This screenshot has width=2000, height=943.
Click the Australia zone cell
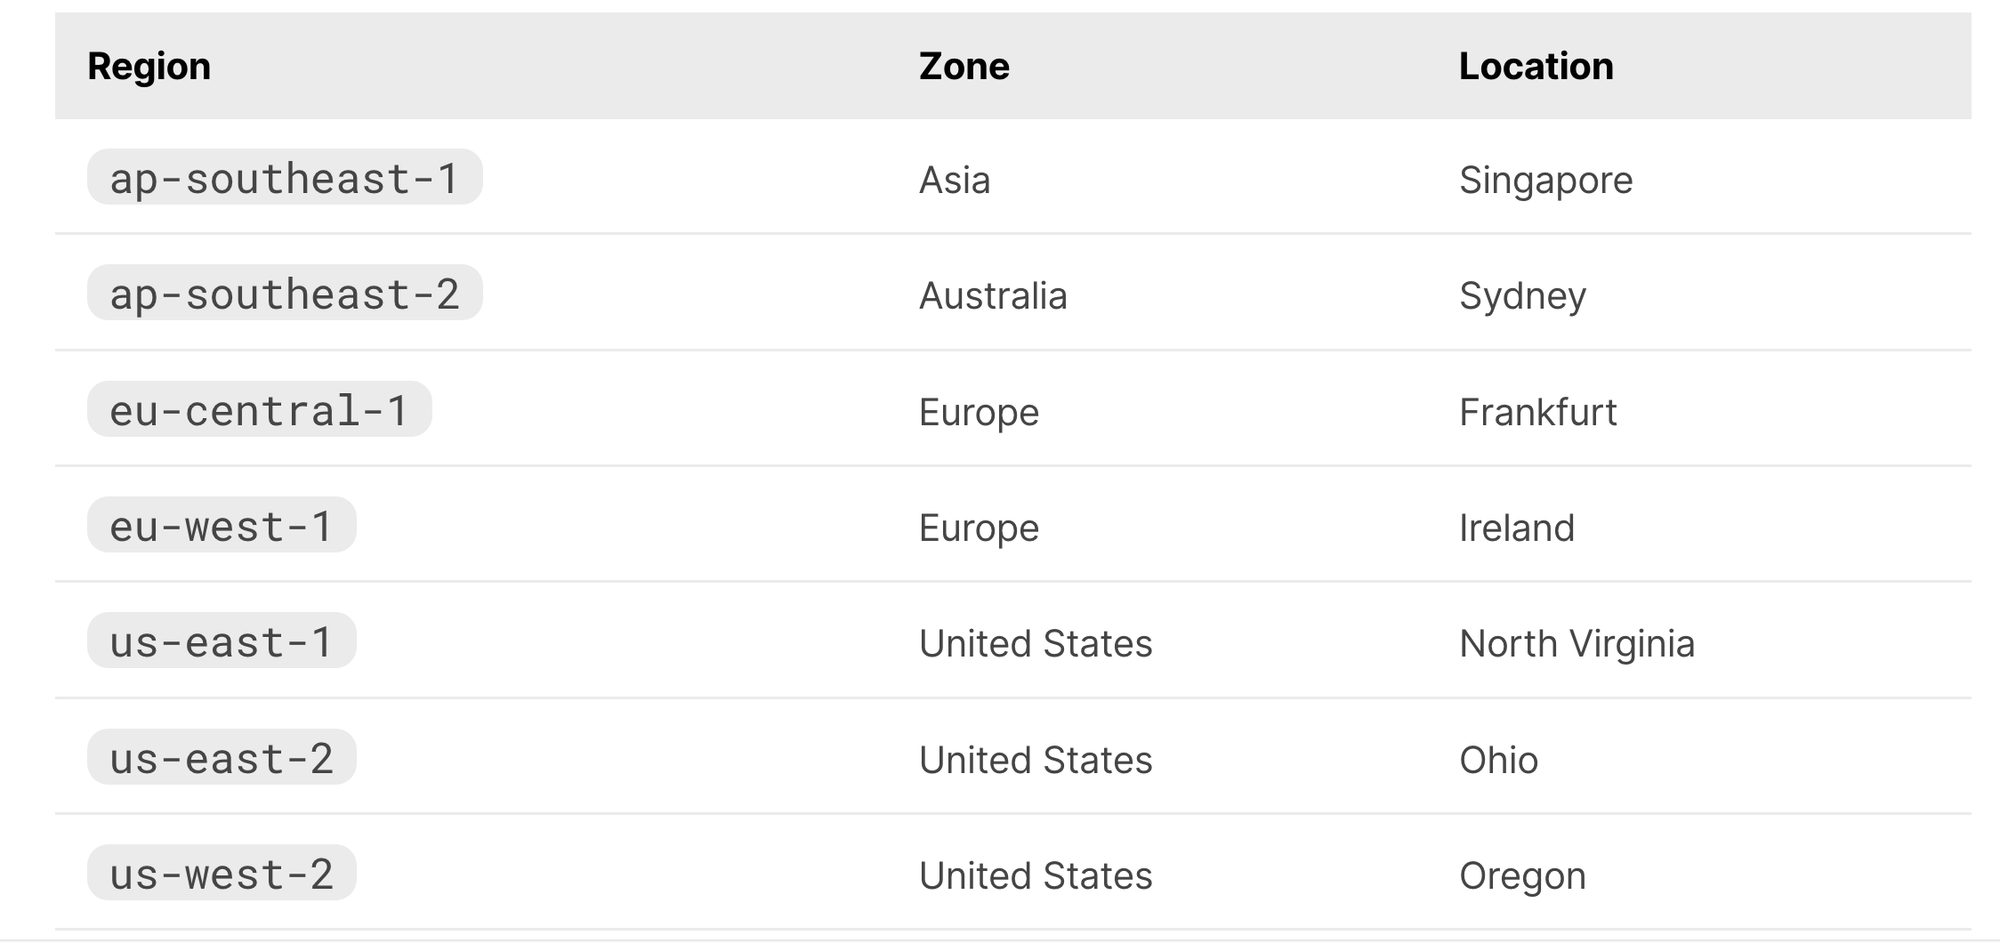[992, 296]
